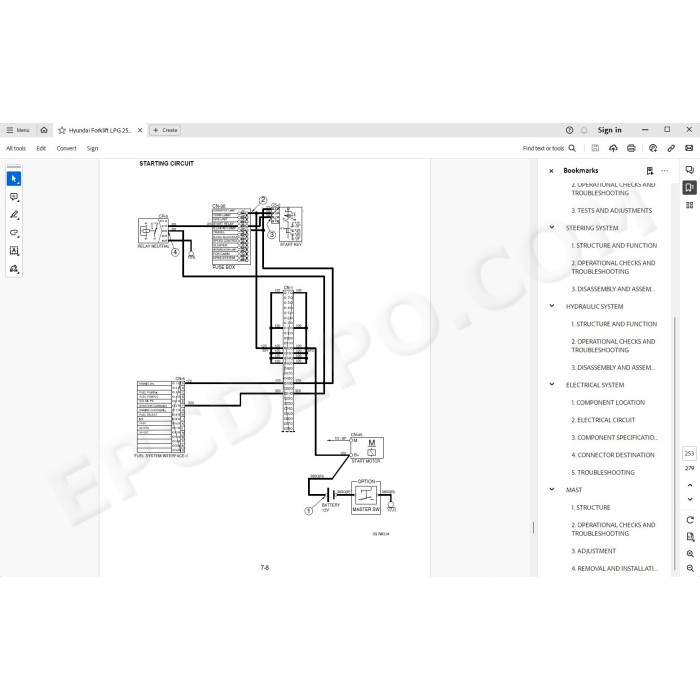This screenshot has height=700, width=700.
Task: Open the Menu hamburger button
Action: [18, 130]
